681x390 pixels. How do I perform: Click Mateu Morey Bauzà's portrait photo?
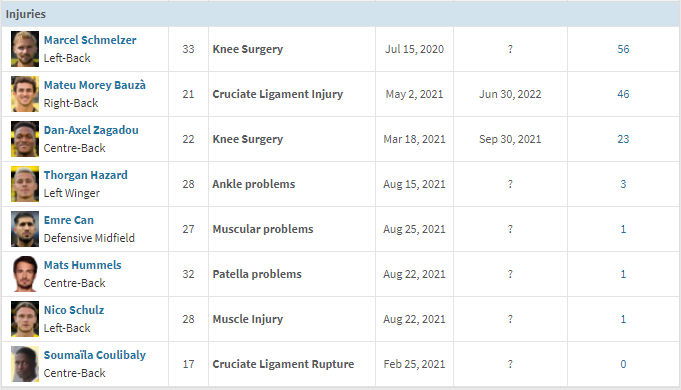pyautogui.click(x=25, y=94)
